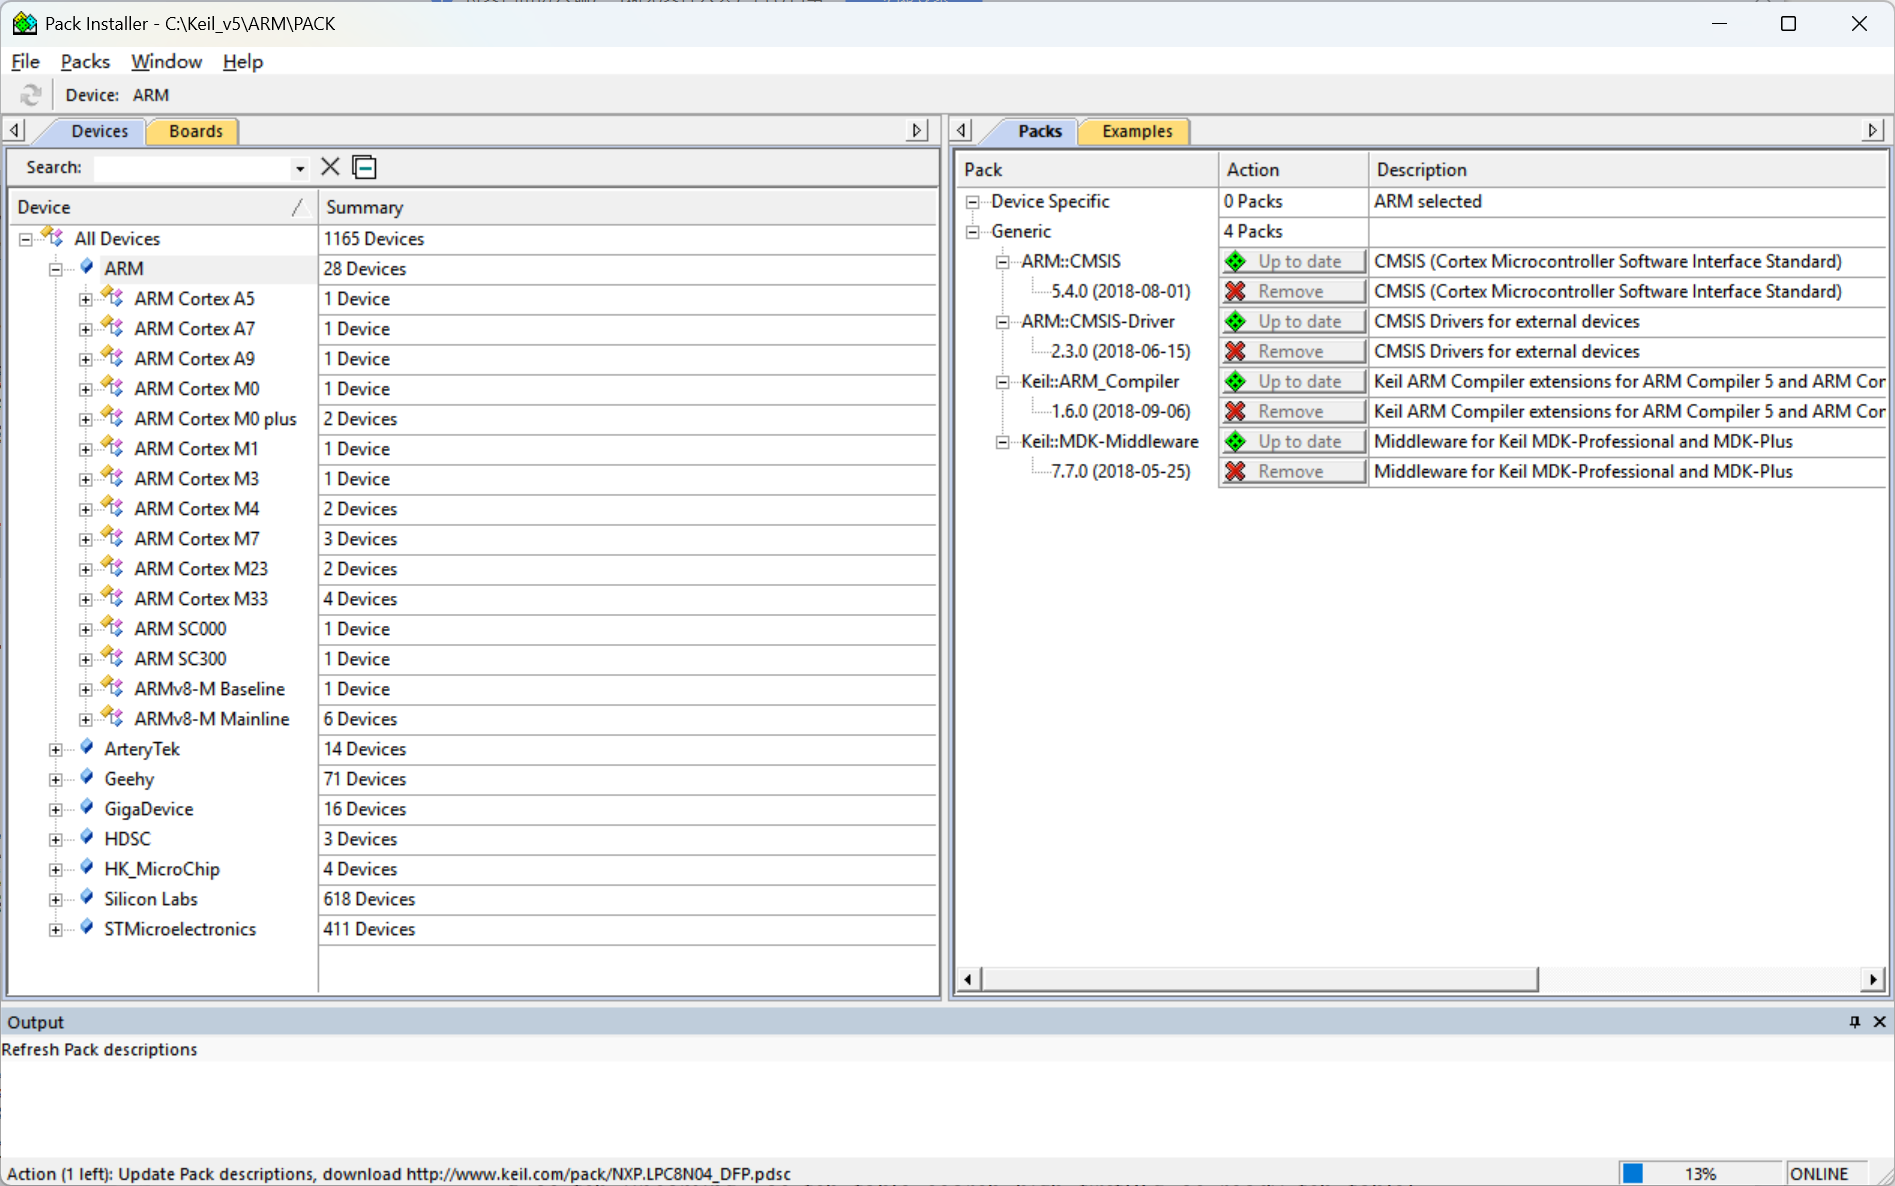Collapse the Generic packs group

972,232
